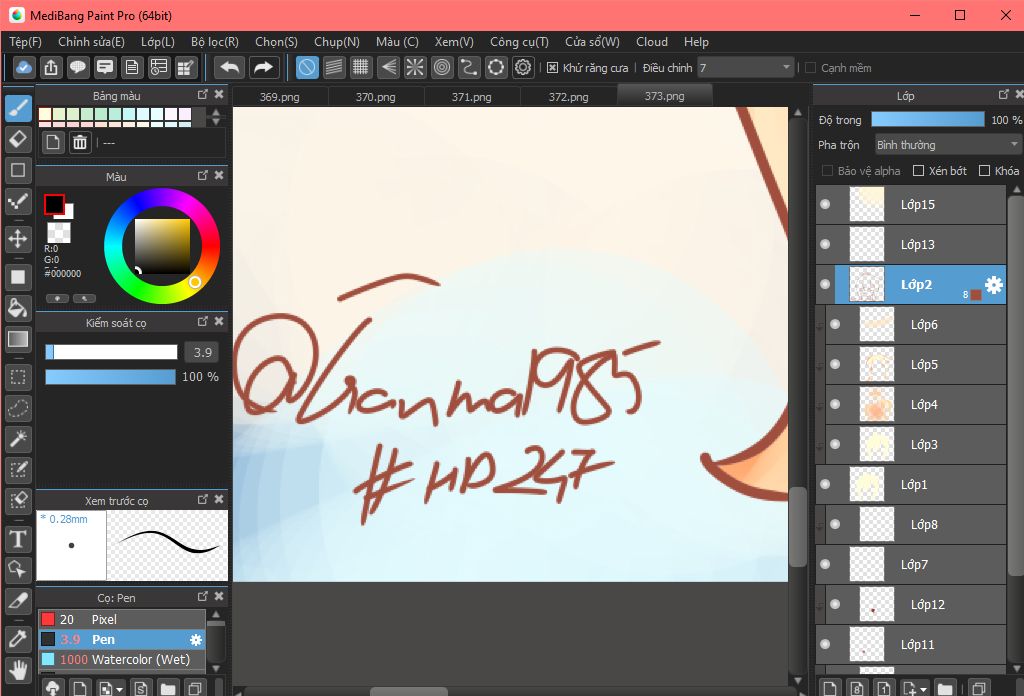Adjust brush size slider 3.9
Screen dimensions: 1024x696
[111, 353]
